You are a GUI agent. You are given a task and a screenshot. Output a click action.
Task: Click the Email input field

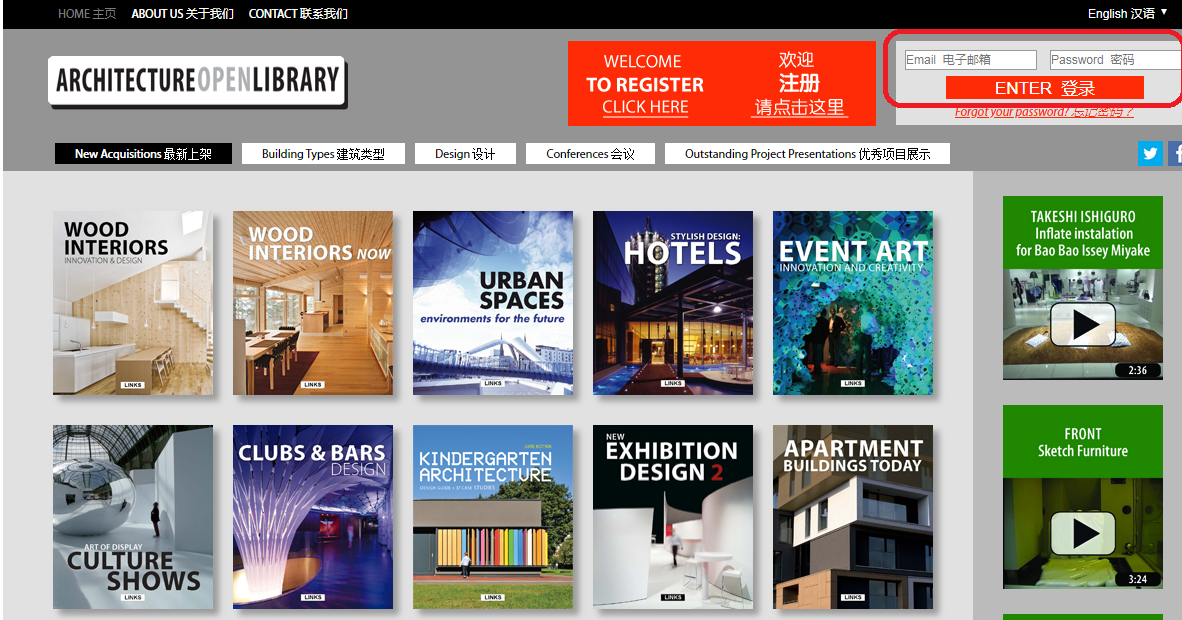(969, 60)
